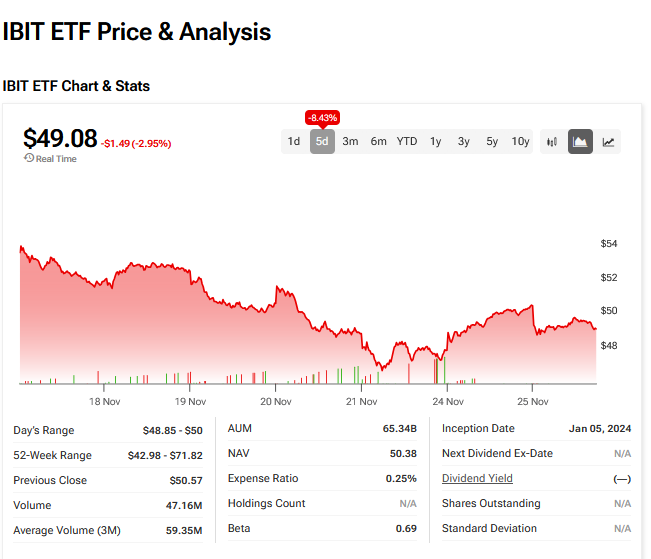651x559 pixels.
Task: Click the Real Time clock icon
Action: 29,159
